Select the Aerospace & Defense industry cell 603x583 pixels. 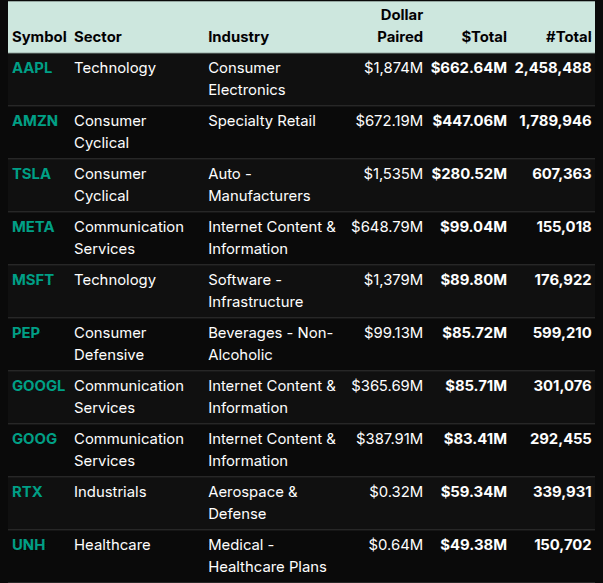pyautogui.click(x=252, y=503)
